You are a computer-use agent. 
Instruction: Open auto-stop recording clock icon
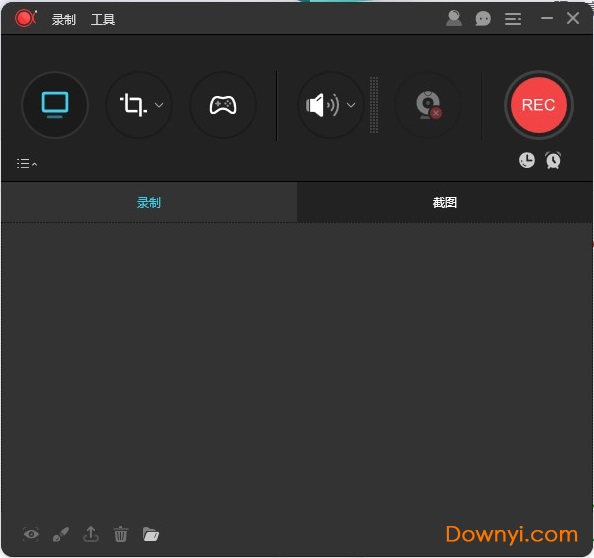[x=527, y=160]
